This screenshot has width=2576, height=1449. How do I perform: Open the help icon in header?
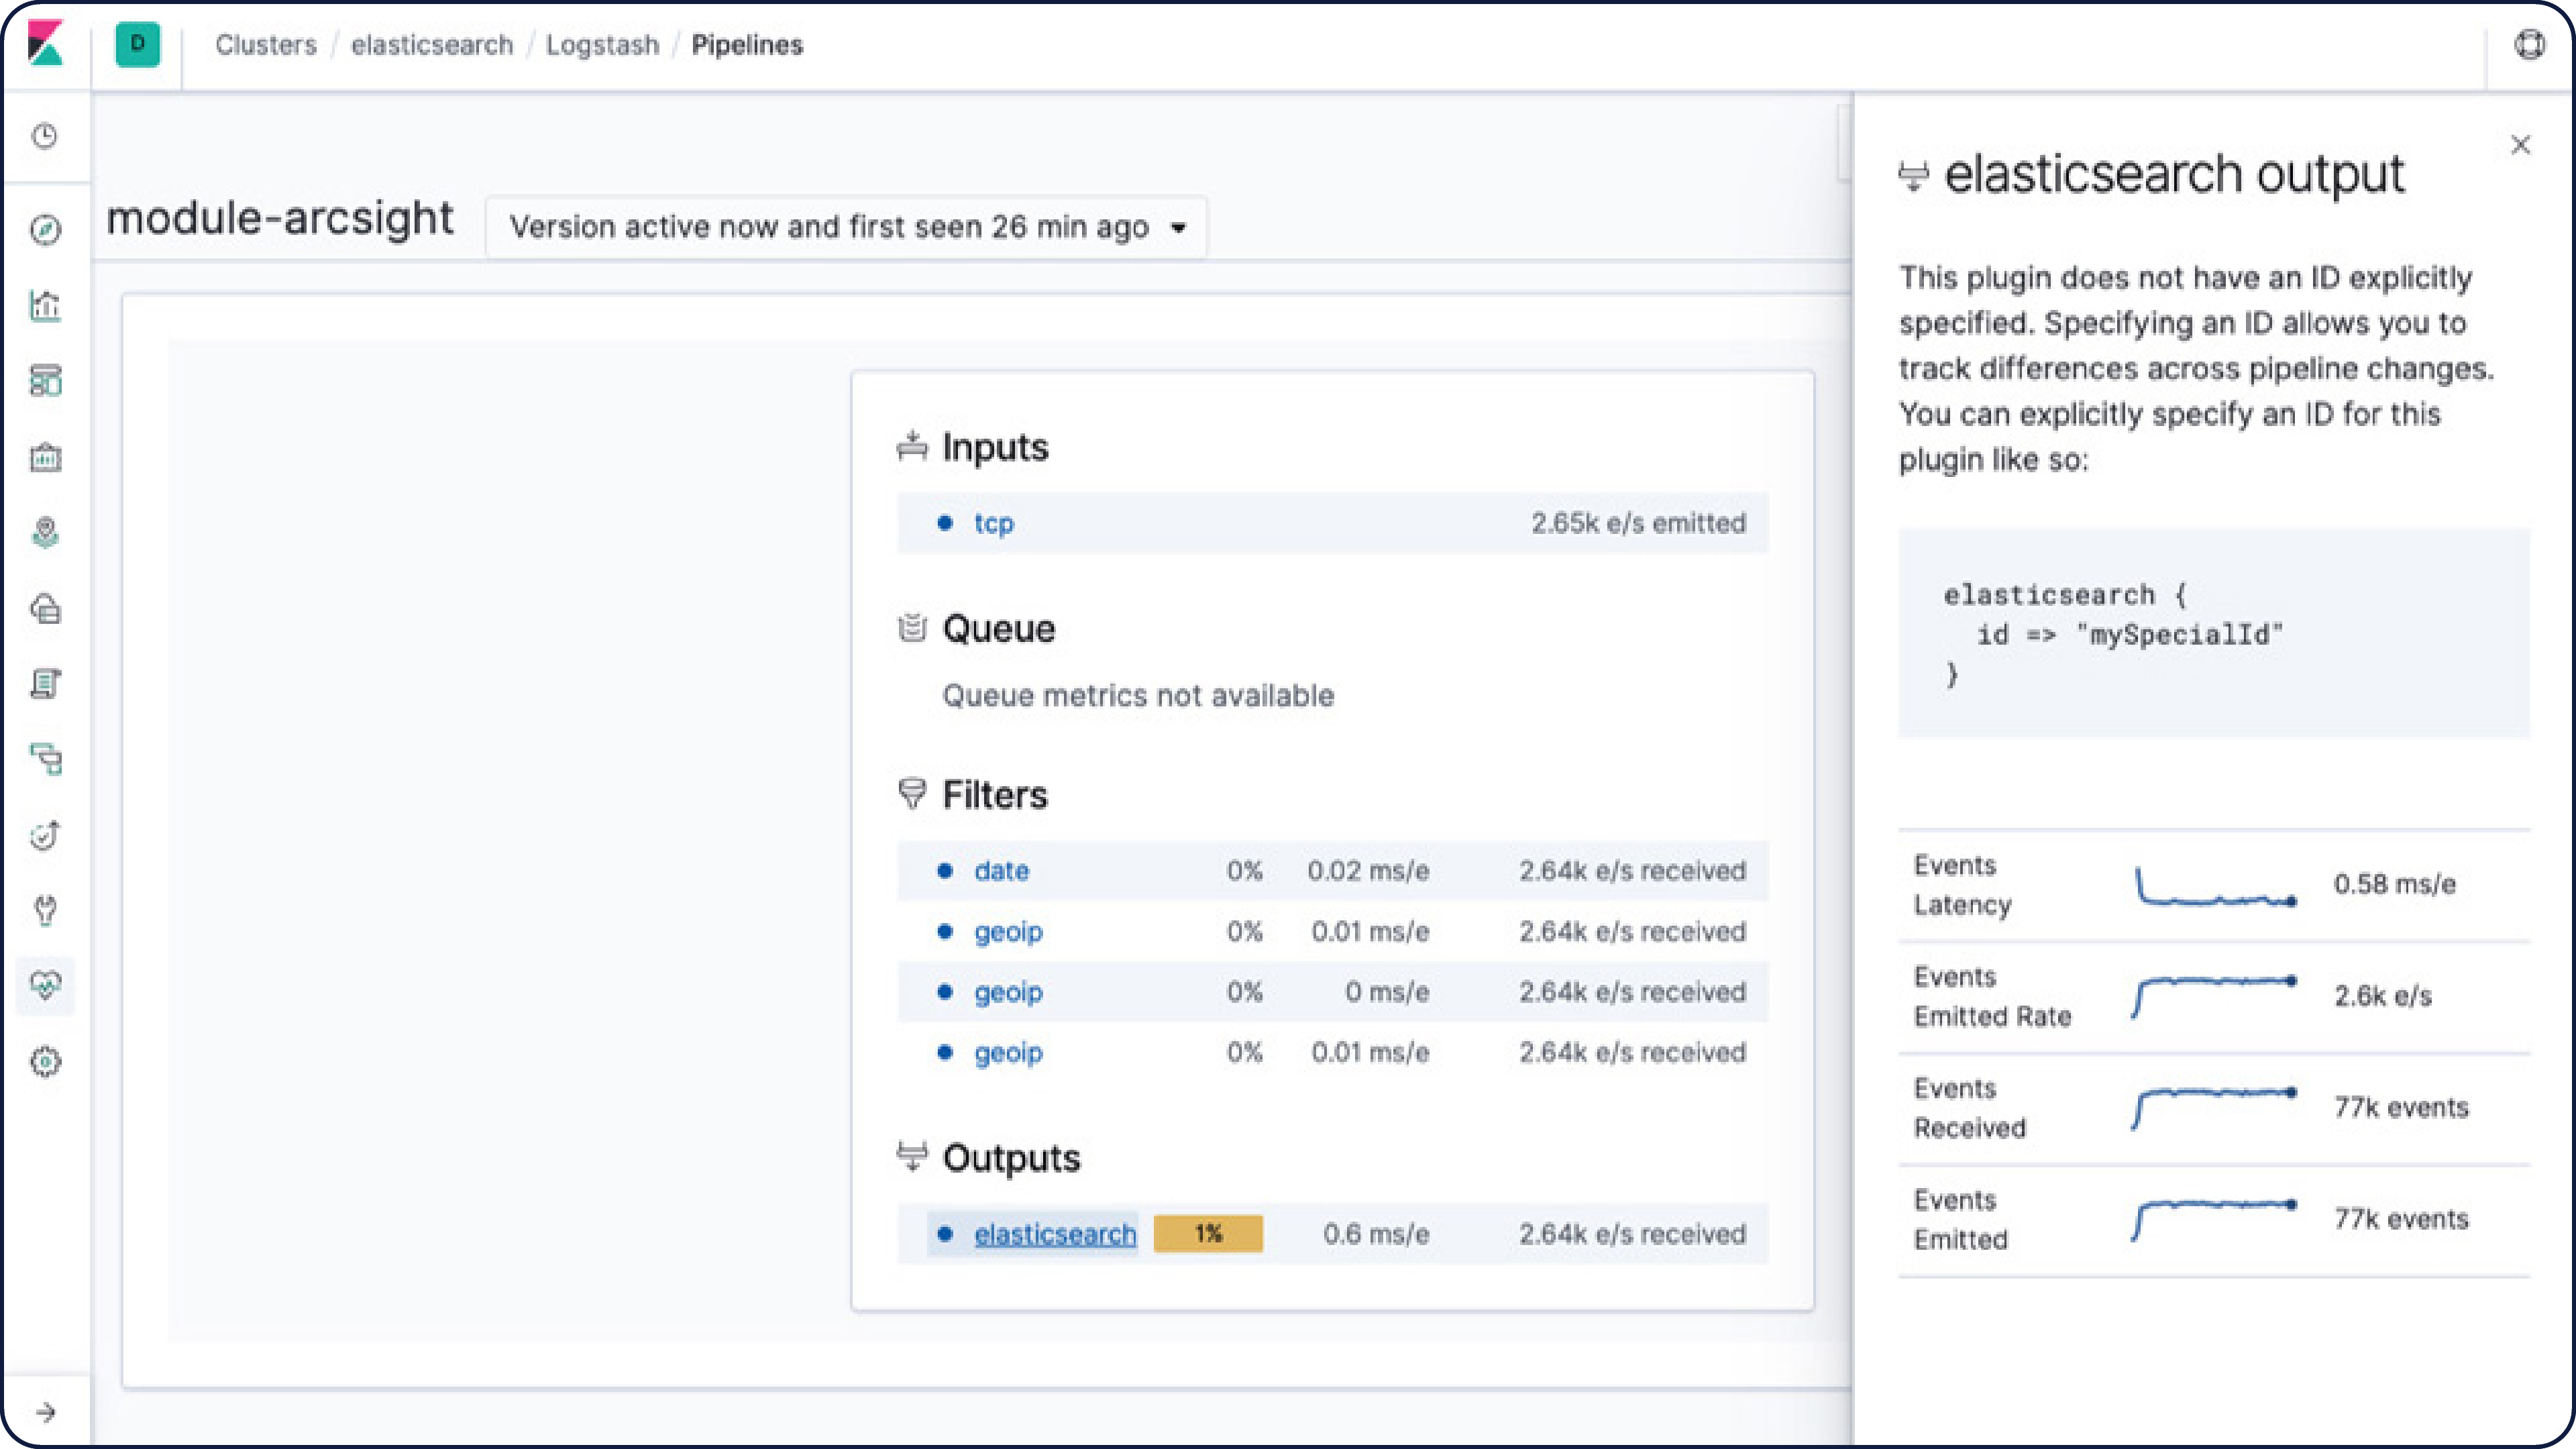2529,45
